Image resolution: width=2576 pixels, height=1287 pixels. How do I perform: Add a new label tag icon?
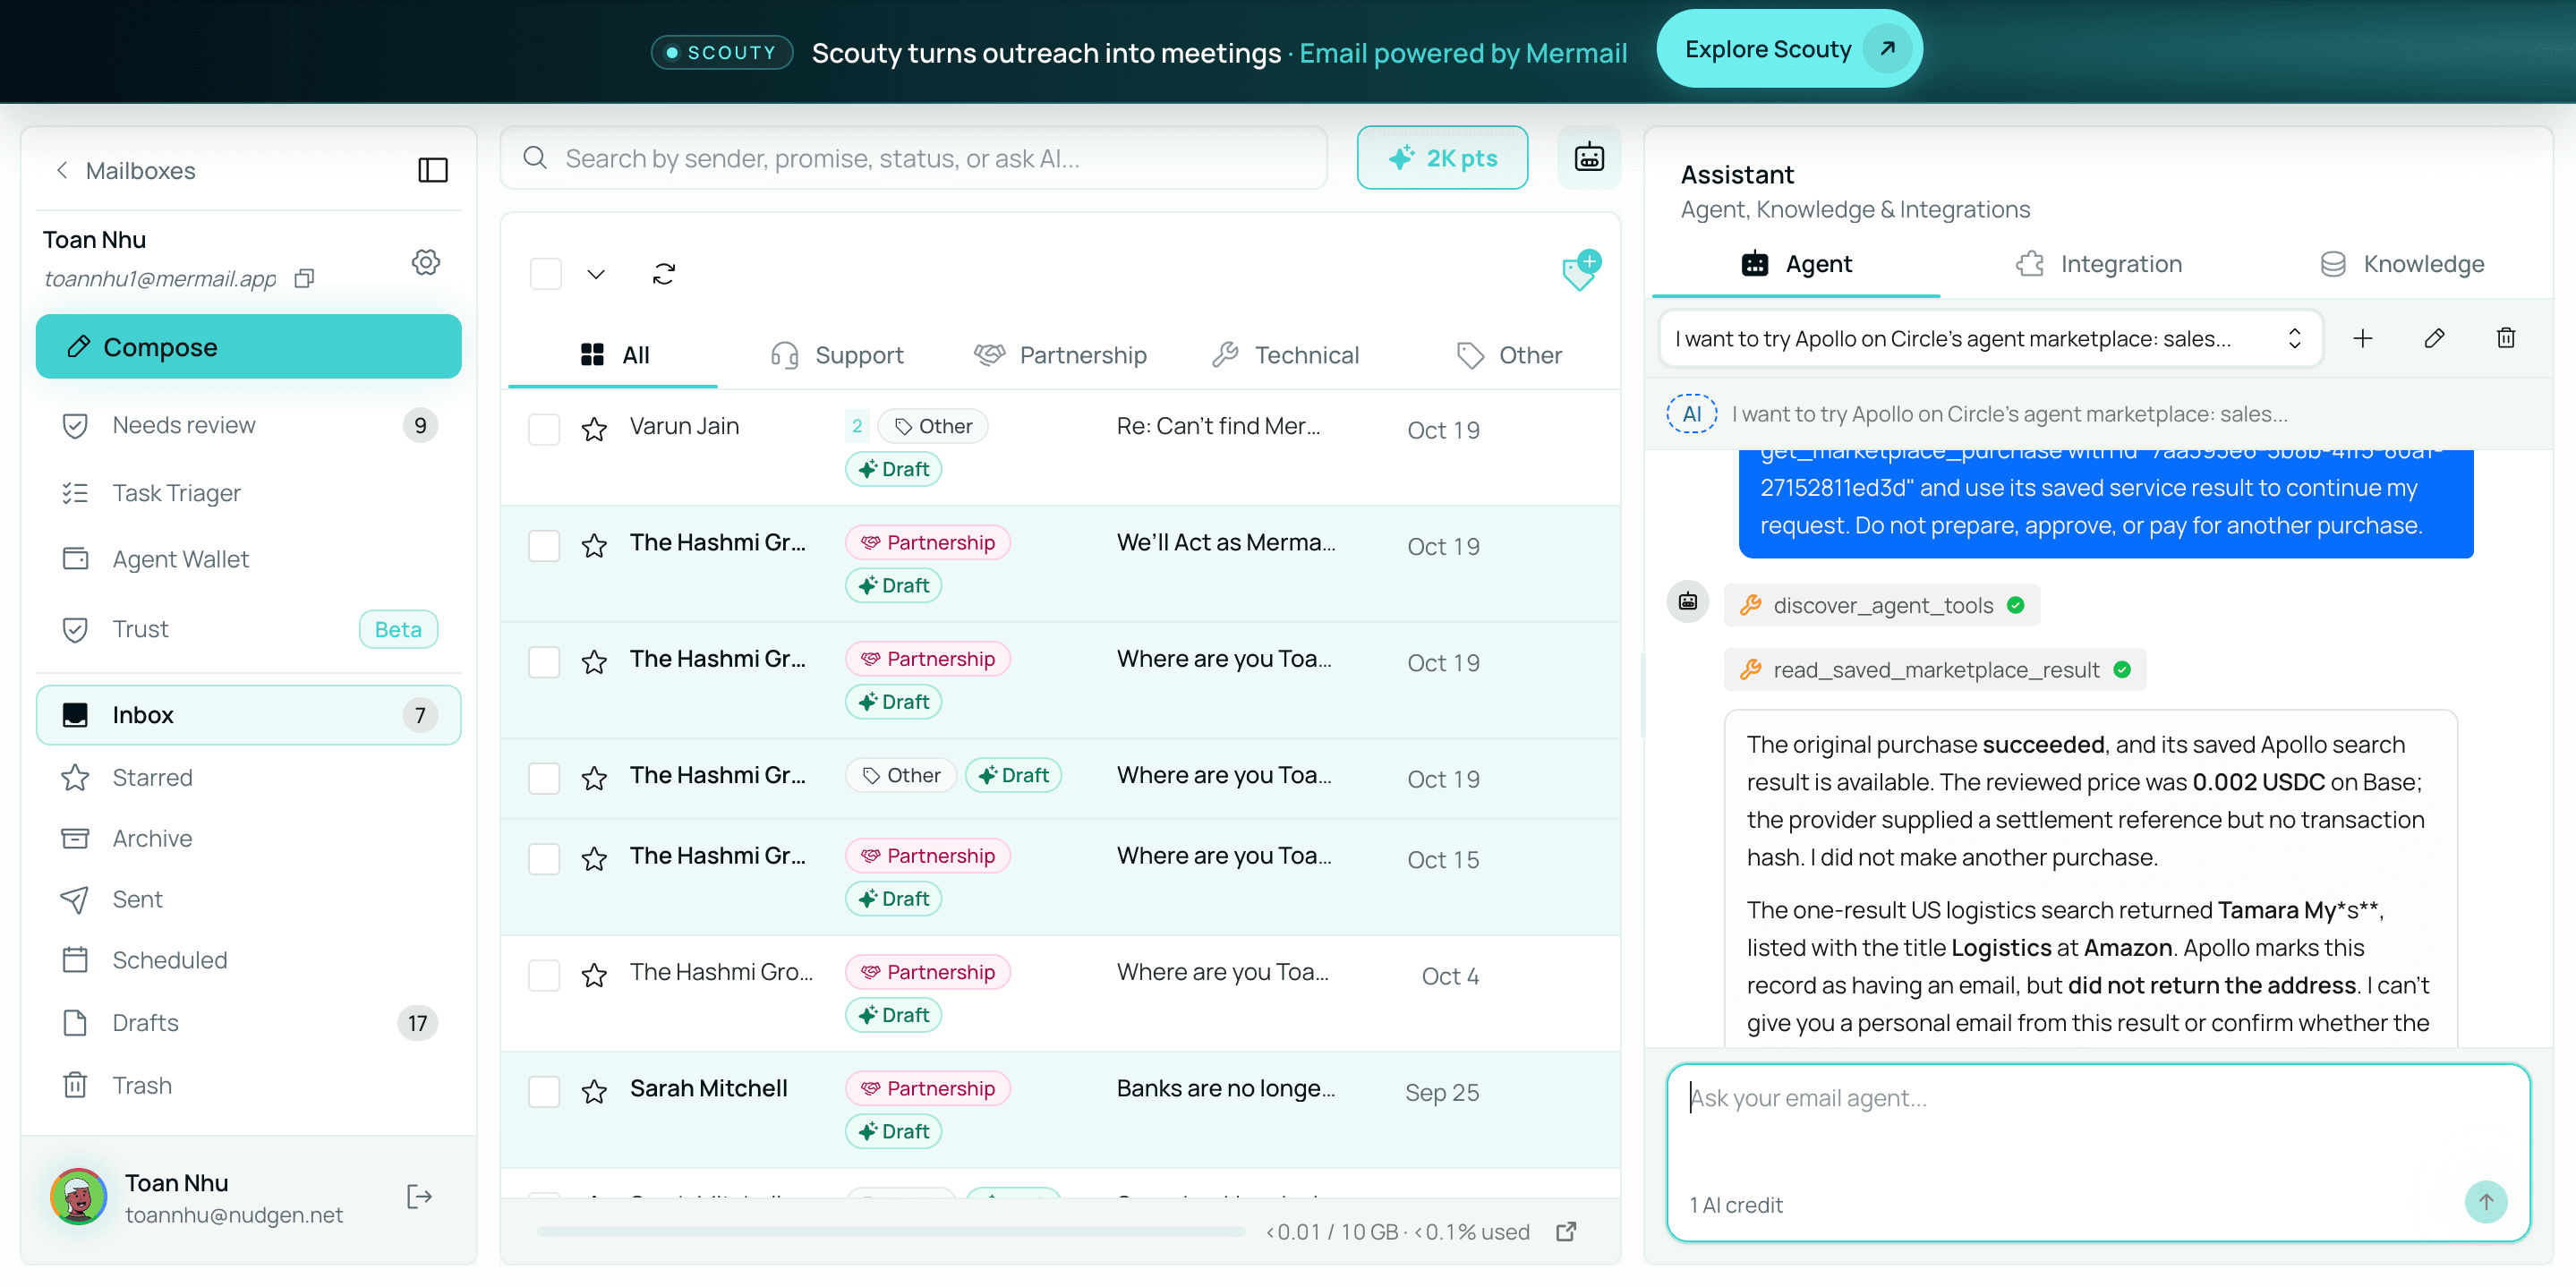coord(1581,271)
